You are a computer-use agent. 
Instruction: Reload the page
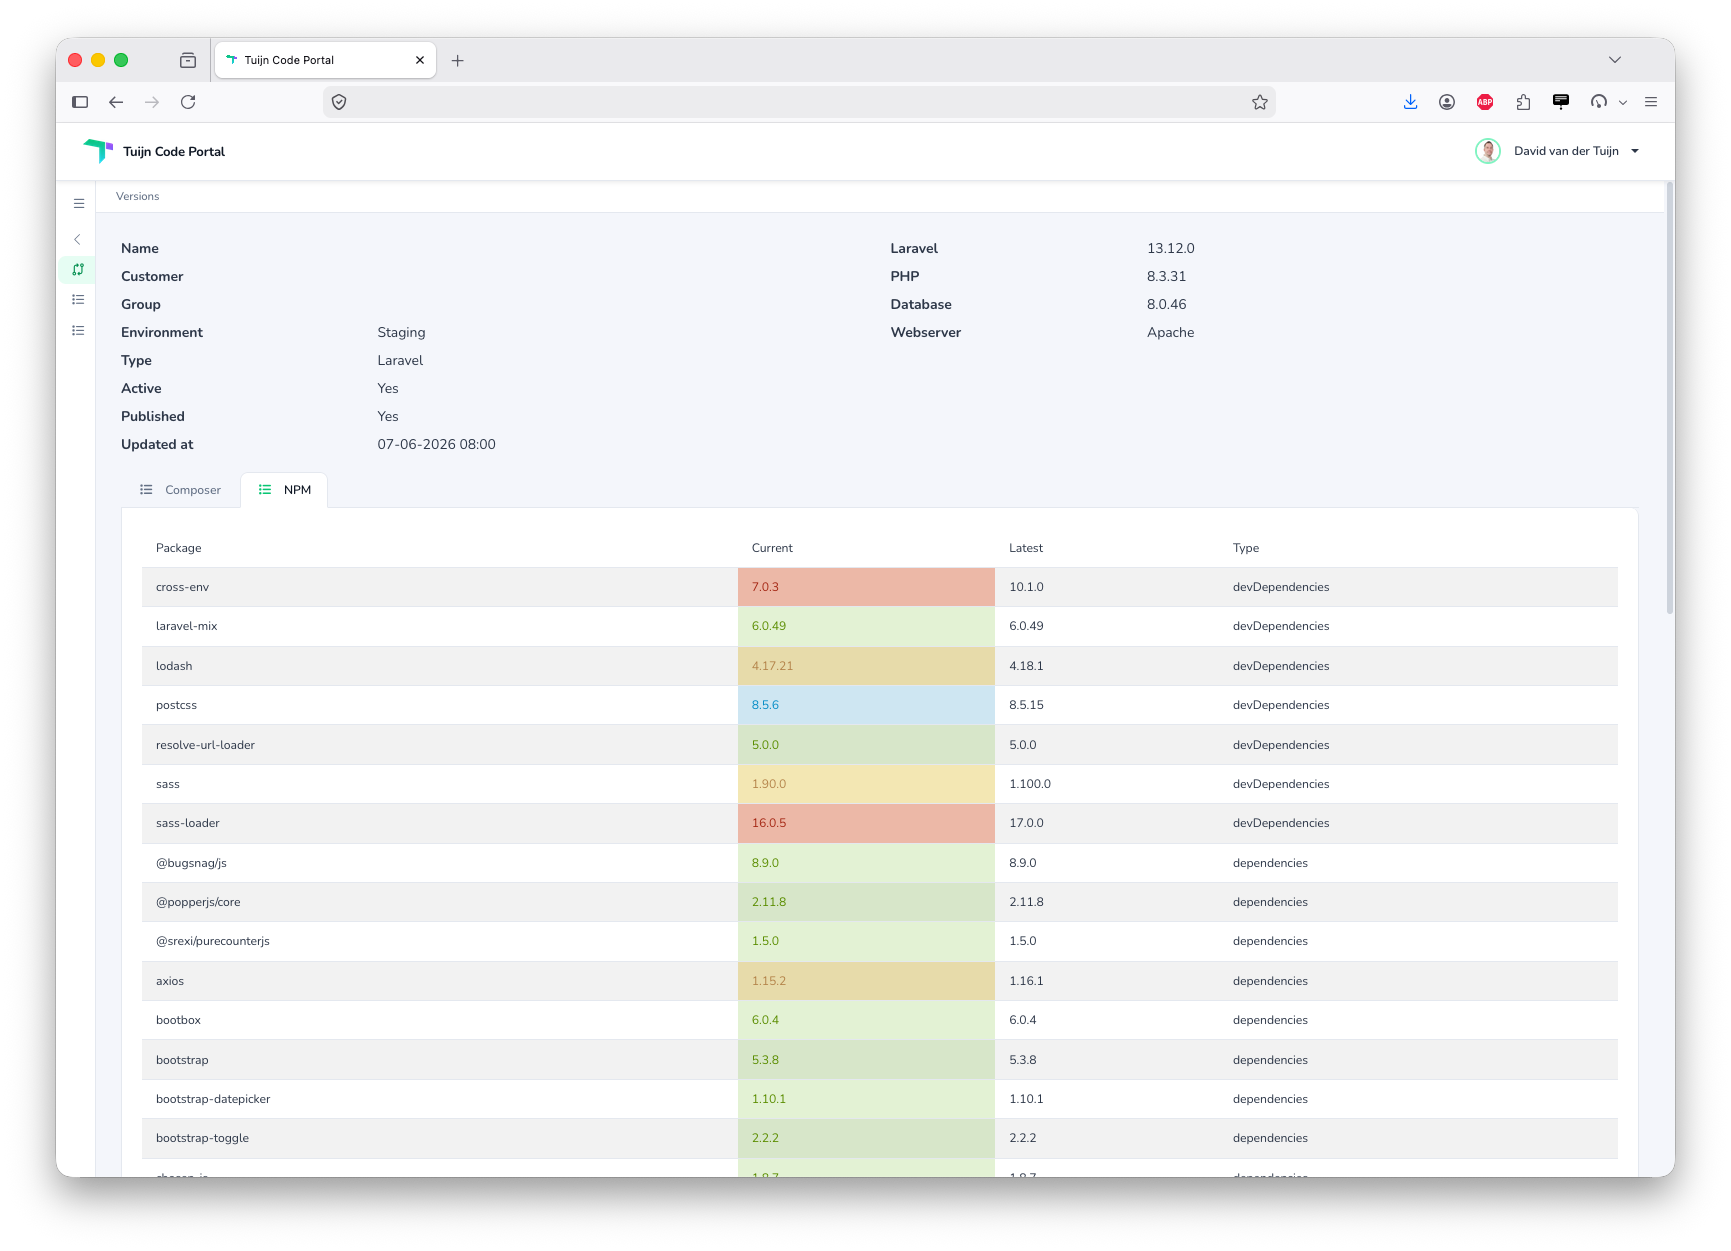188,102
